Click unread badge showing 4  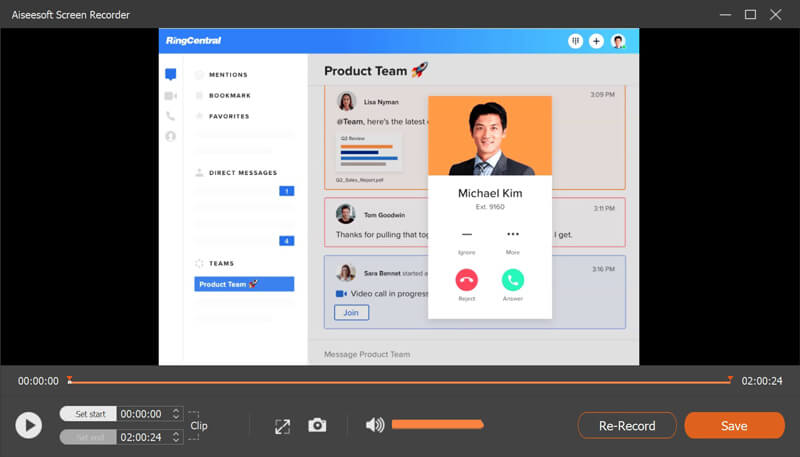[287, 241]
